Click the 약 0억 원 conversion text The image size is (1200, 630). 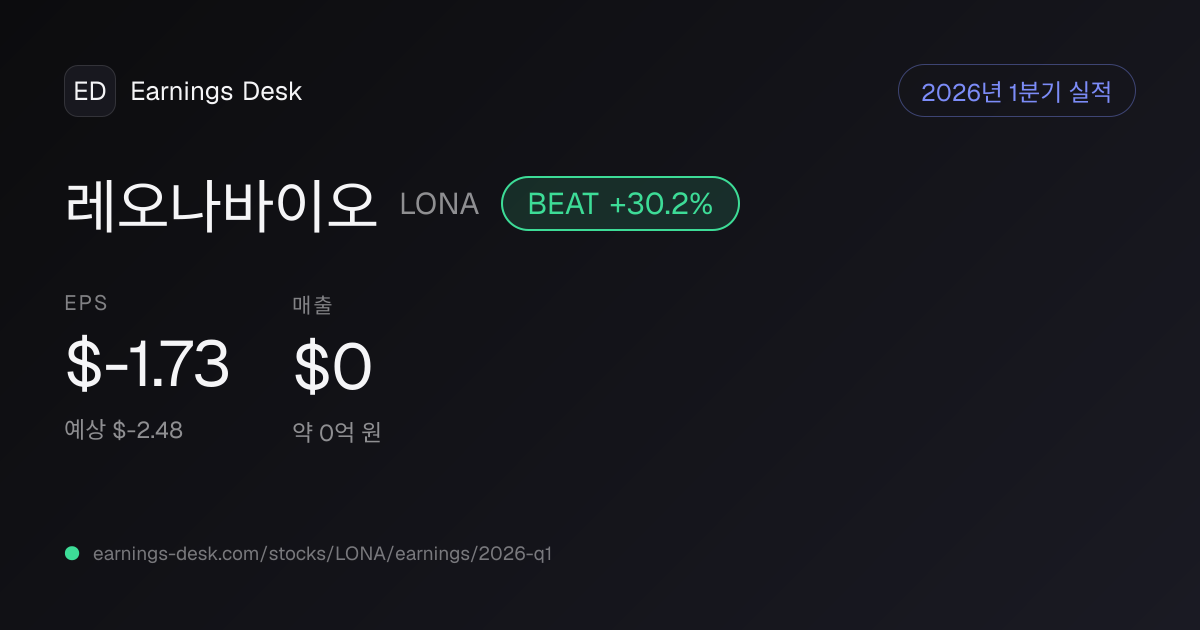click(x=337, y=433)
